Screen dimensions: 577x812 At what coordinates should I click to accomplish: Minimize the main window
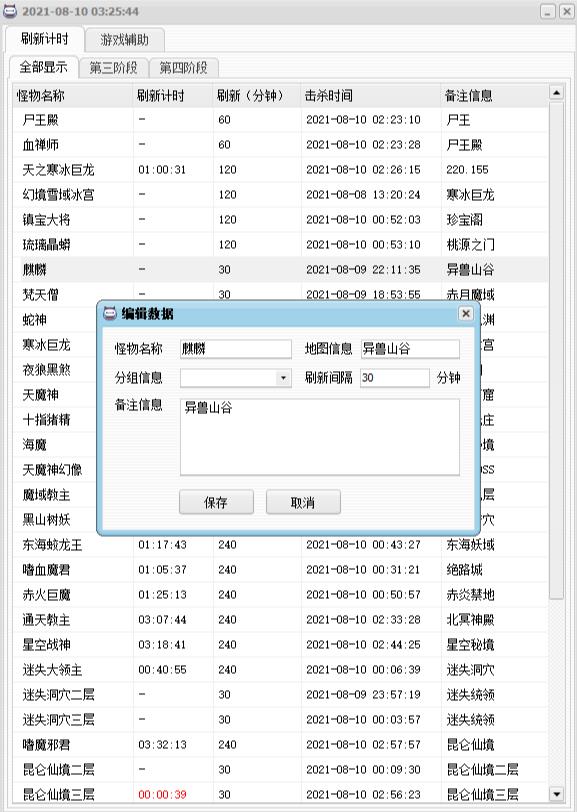click(548, 11)
